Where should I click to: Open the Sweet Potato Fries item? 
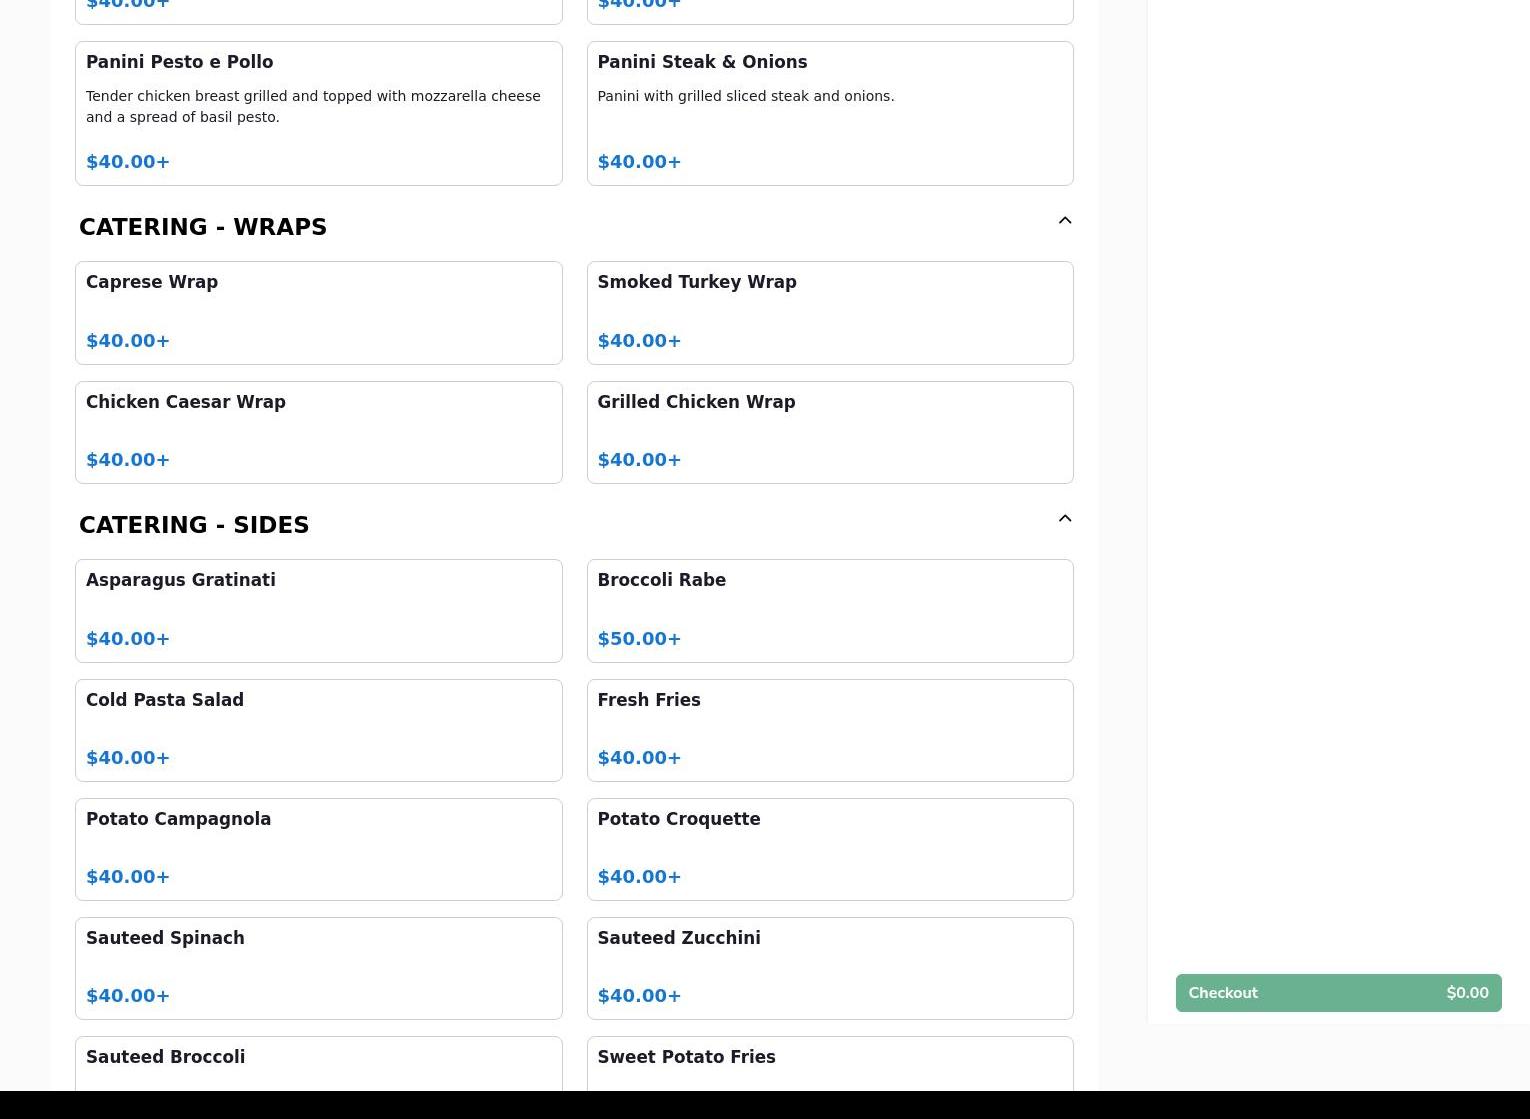click(830, 1064)
